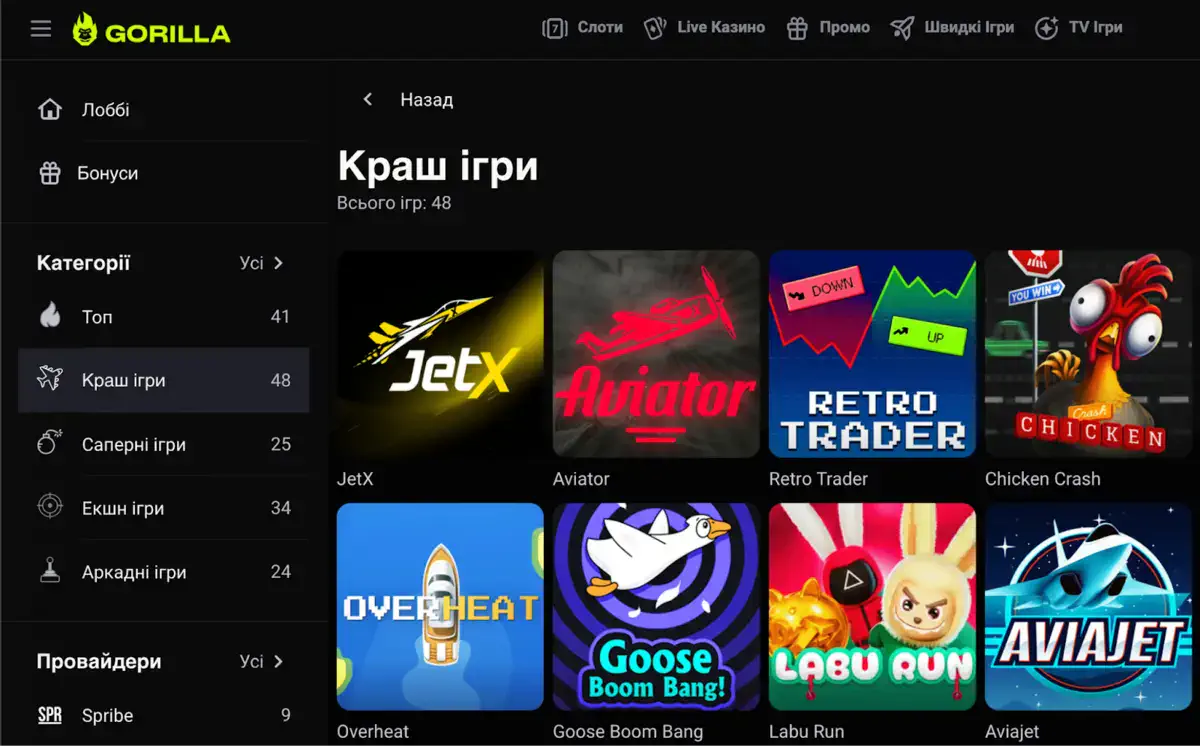
Task: Click the back arrow beside Назад
Action: coord(368,99)
